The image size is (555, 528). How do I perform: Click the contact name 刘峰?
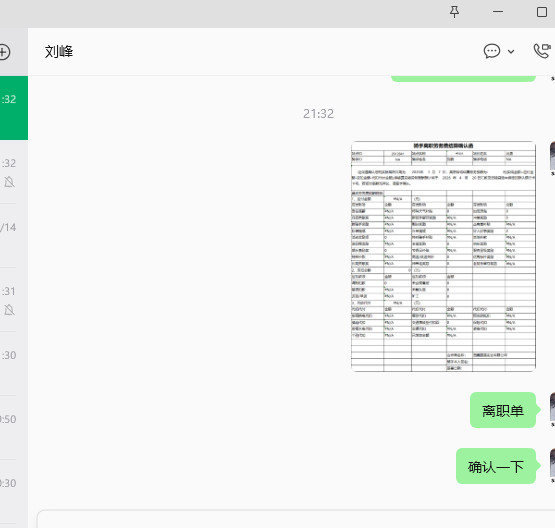point(59,52)
